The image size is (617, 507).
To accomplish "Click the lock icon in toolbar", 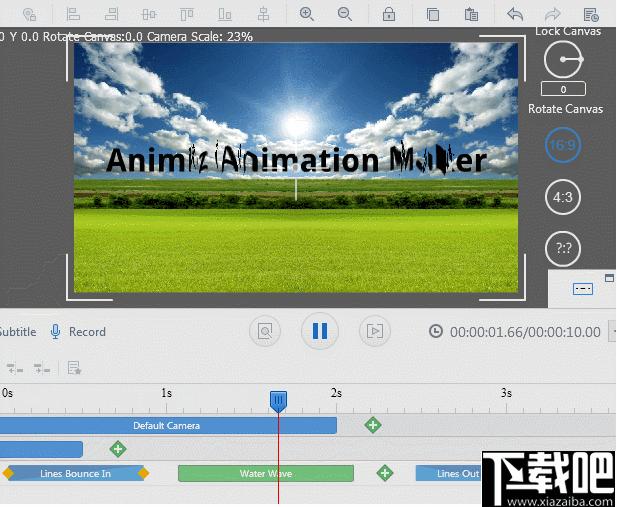I will (x=389, y=14).
